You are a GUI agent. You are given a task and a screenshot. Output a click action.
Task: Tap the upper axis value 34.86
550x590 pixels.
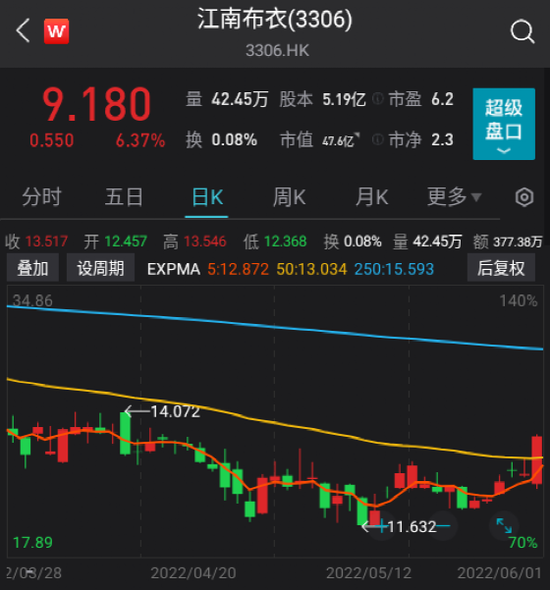click(32, 301)
